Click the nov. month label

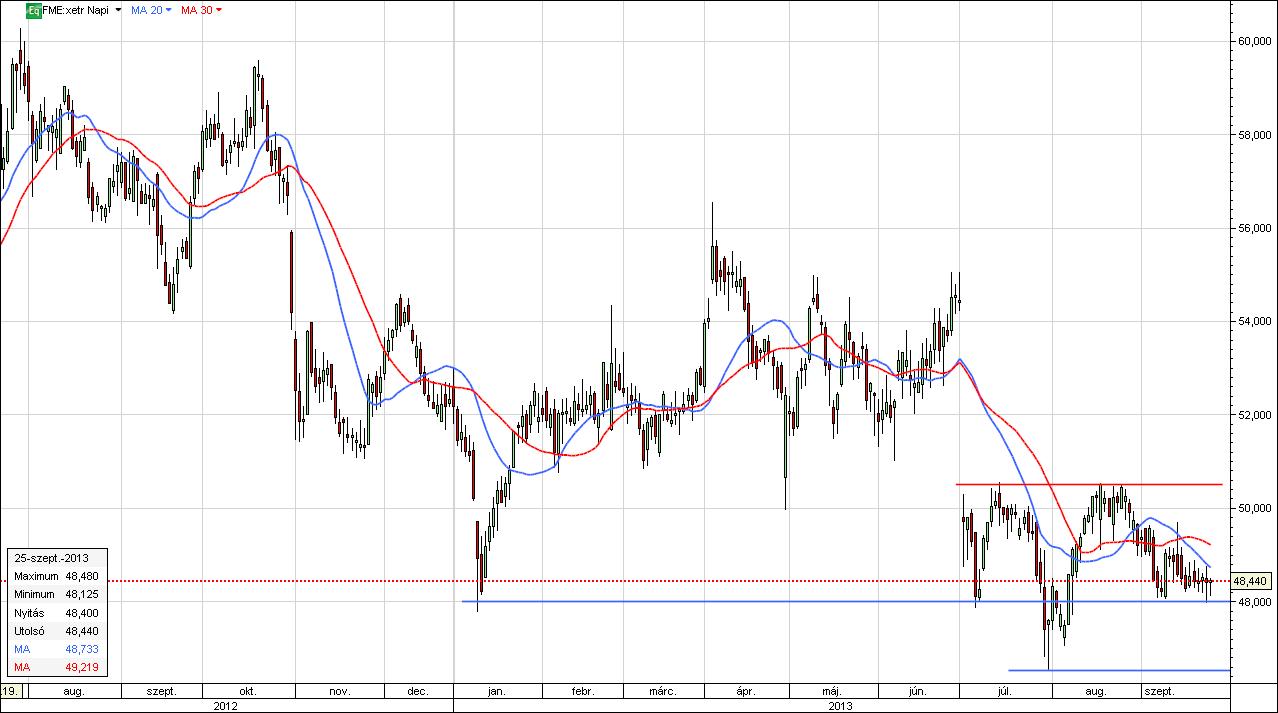pyautogui.click(x=339, y=691)
